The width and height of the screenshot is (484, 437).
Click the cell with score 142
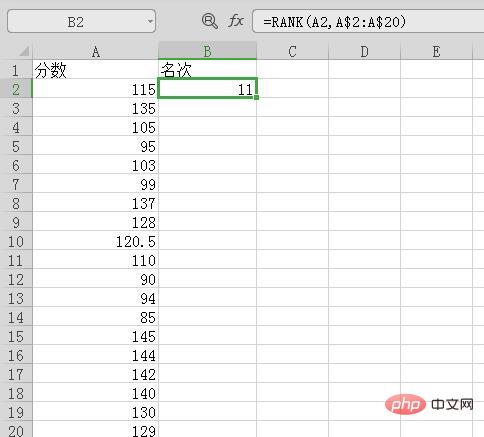click(x=95, y=374)
